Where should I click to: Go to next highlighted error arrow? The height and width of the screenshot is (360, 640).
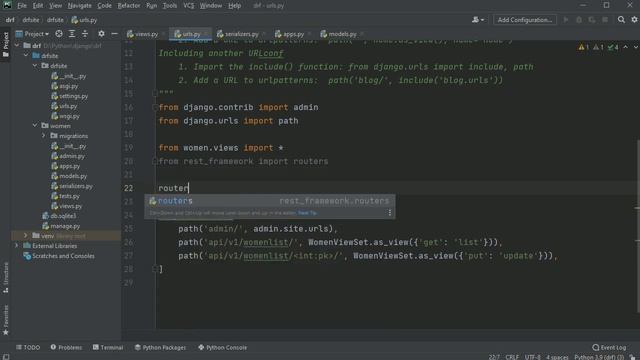click(x=635, y=47)
